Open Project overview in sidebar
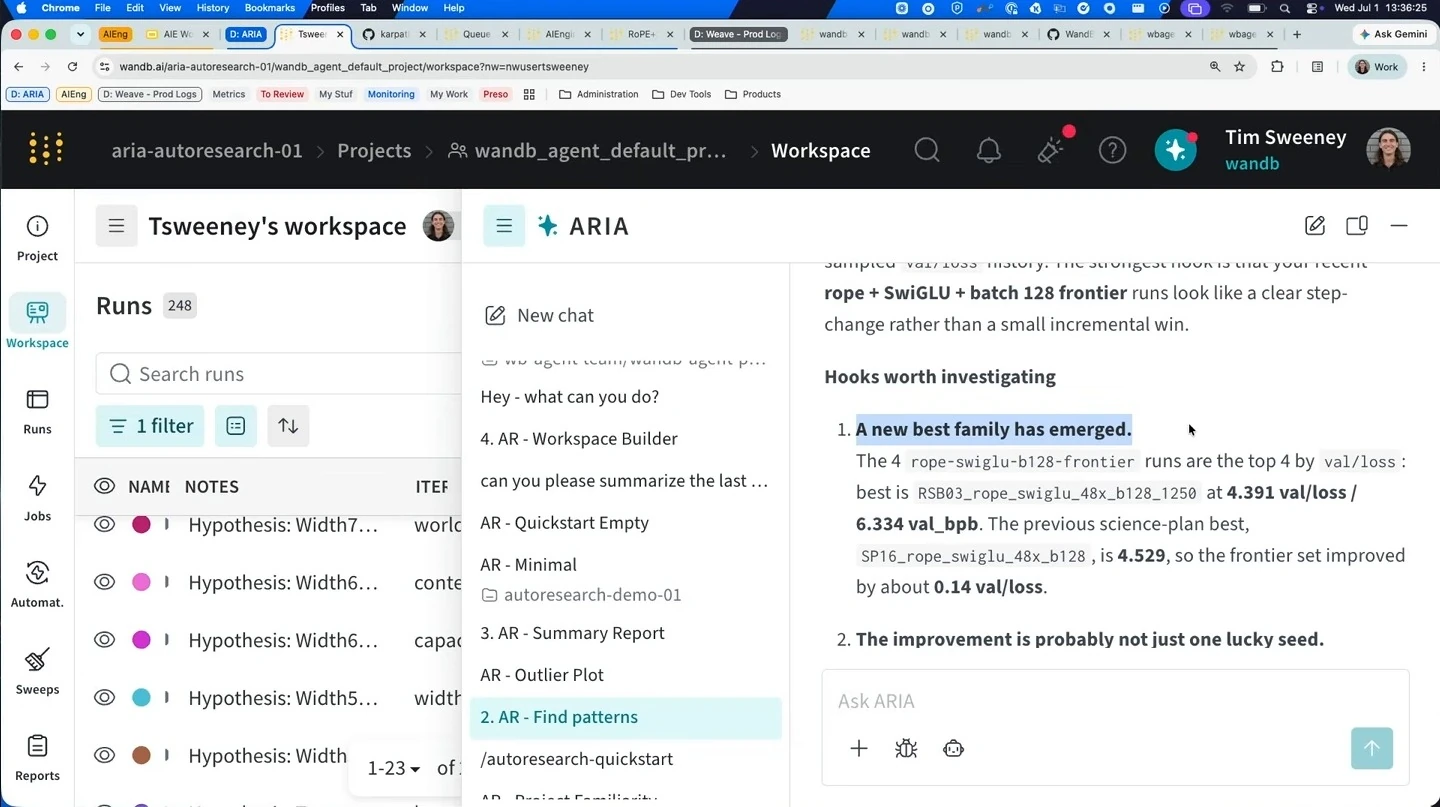This screenshot has height=807, width=1440. [x=37, y=238]
